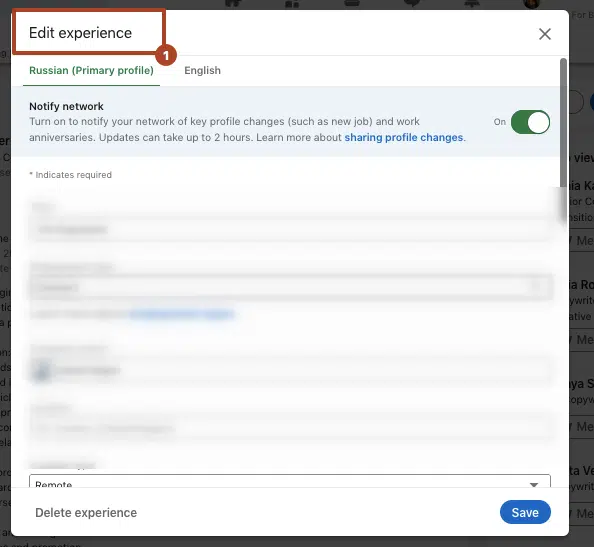Click the Indicates required note

[70, 175]
